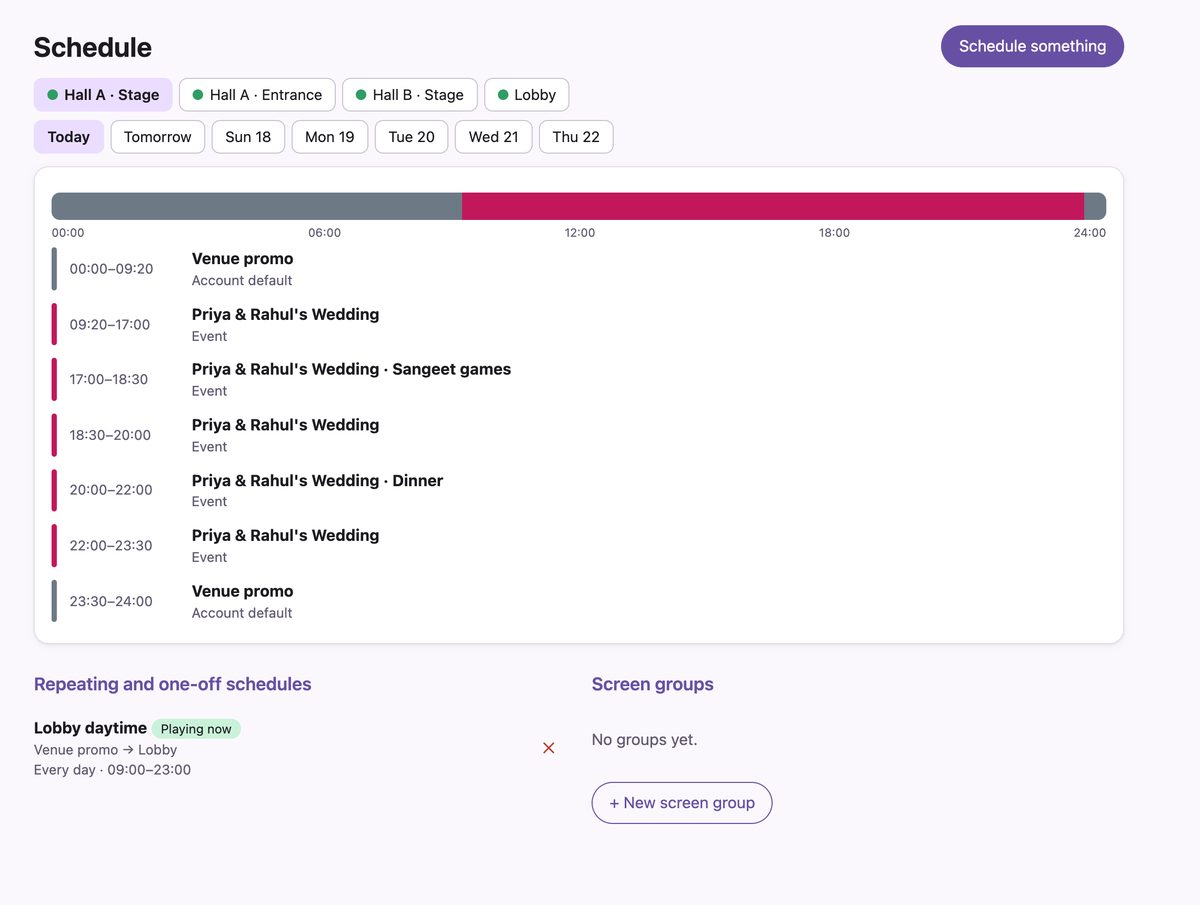Click the 12:00 timeline label

pyautogui.click(x=580, y=233)
